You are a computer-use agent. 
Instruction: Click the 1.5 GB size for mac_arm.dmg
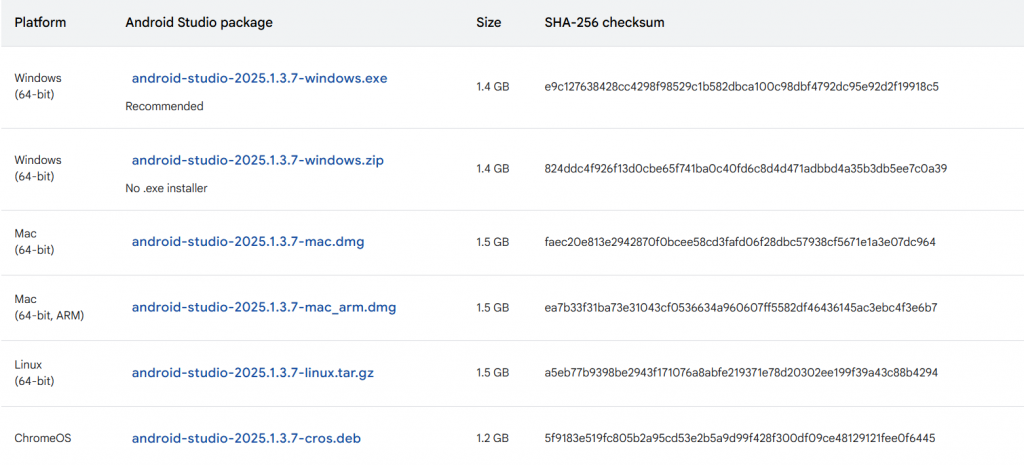[x=492, y=307]
